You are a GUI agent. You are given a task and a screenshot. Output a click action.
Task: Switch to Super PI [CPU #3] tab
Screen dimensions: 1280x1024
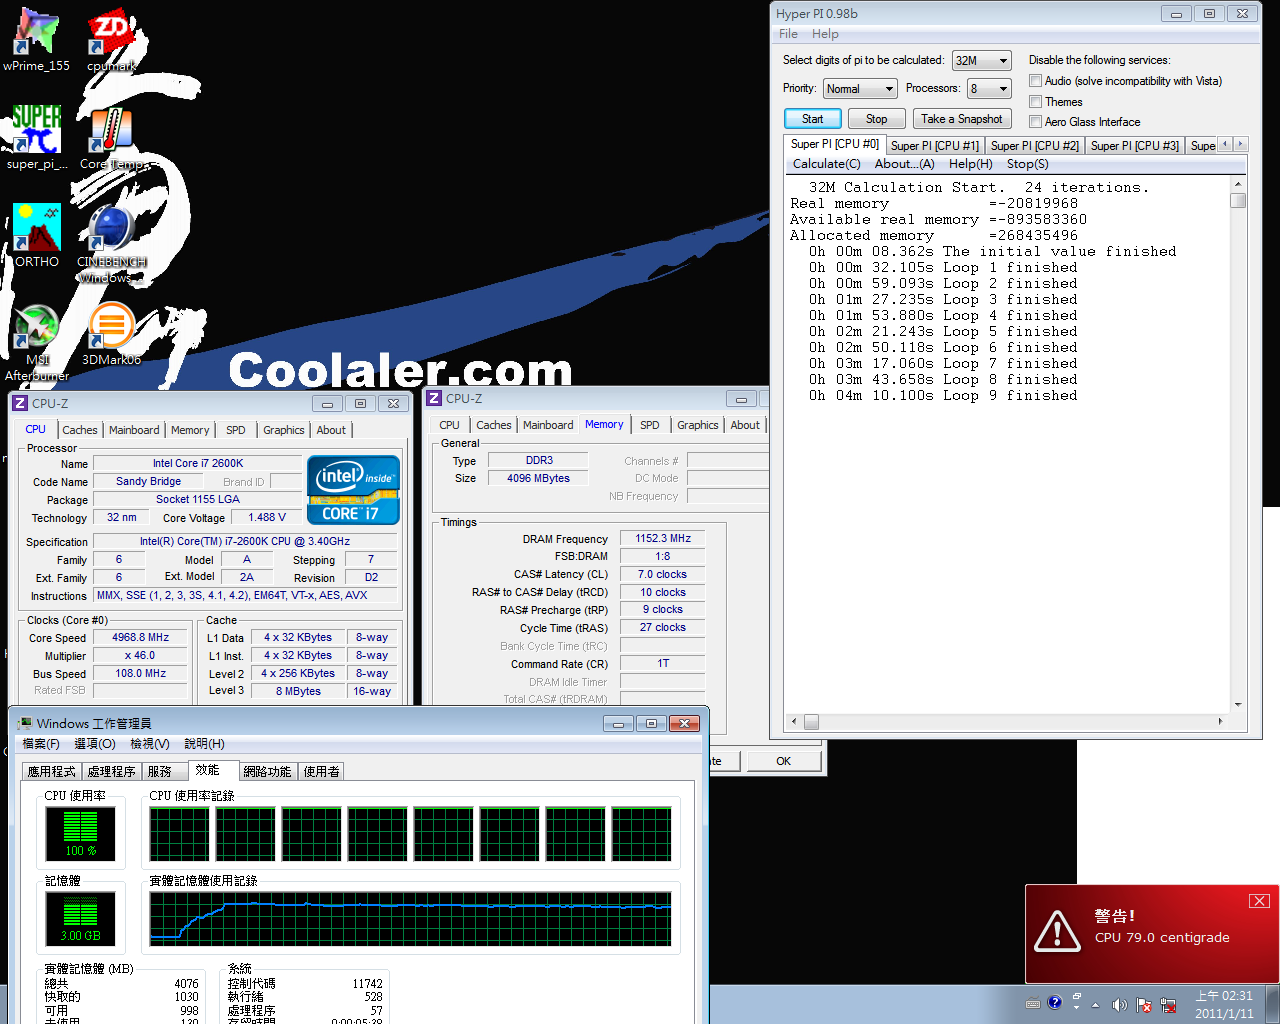tap(1134, 146)
